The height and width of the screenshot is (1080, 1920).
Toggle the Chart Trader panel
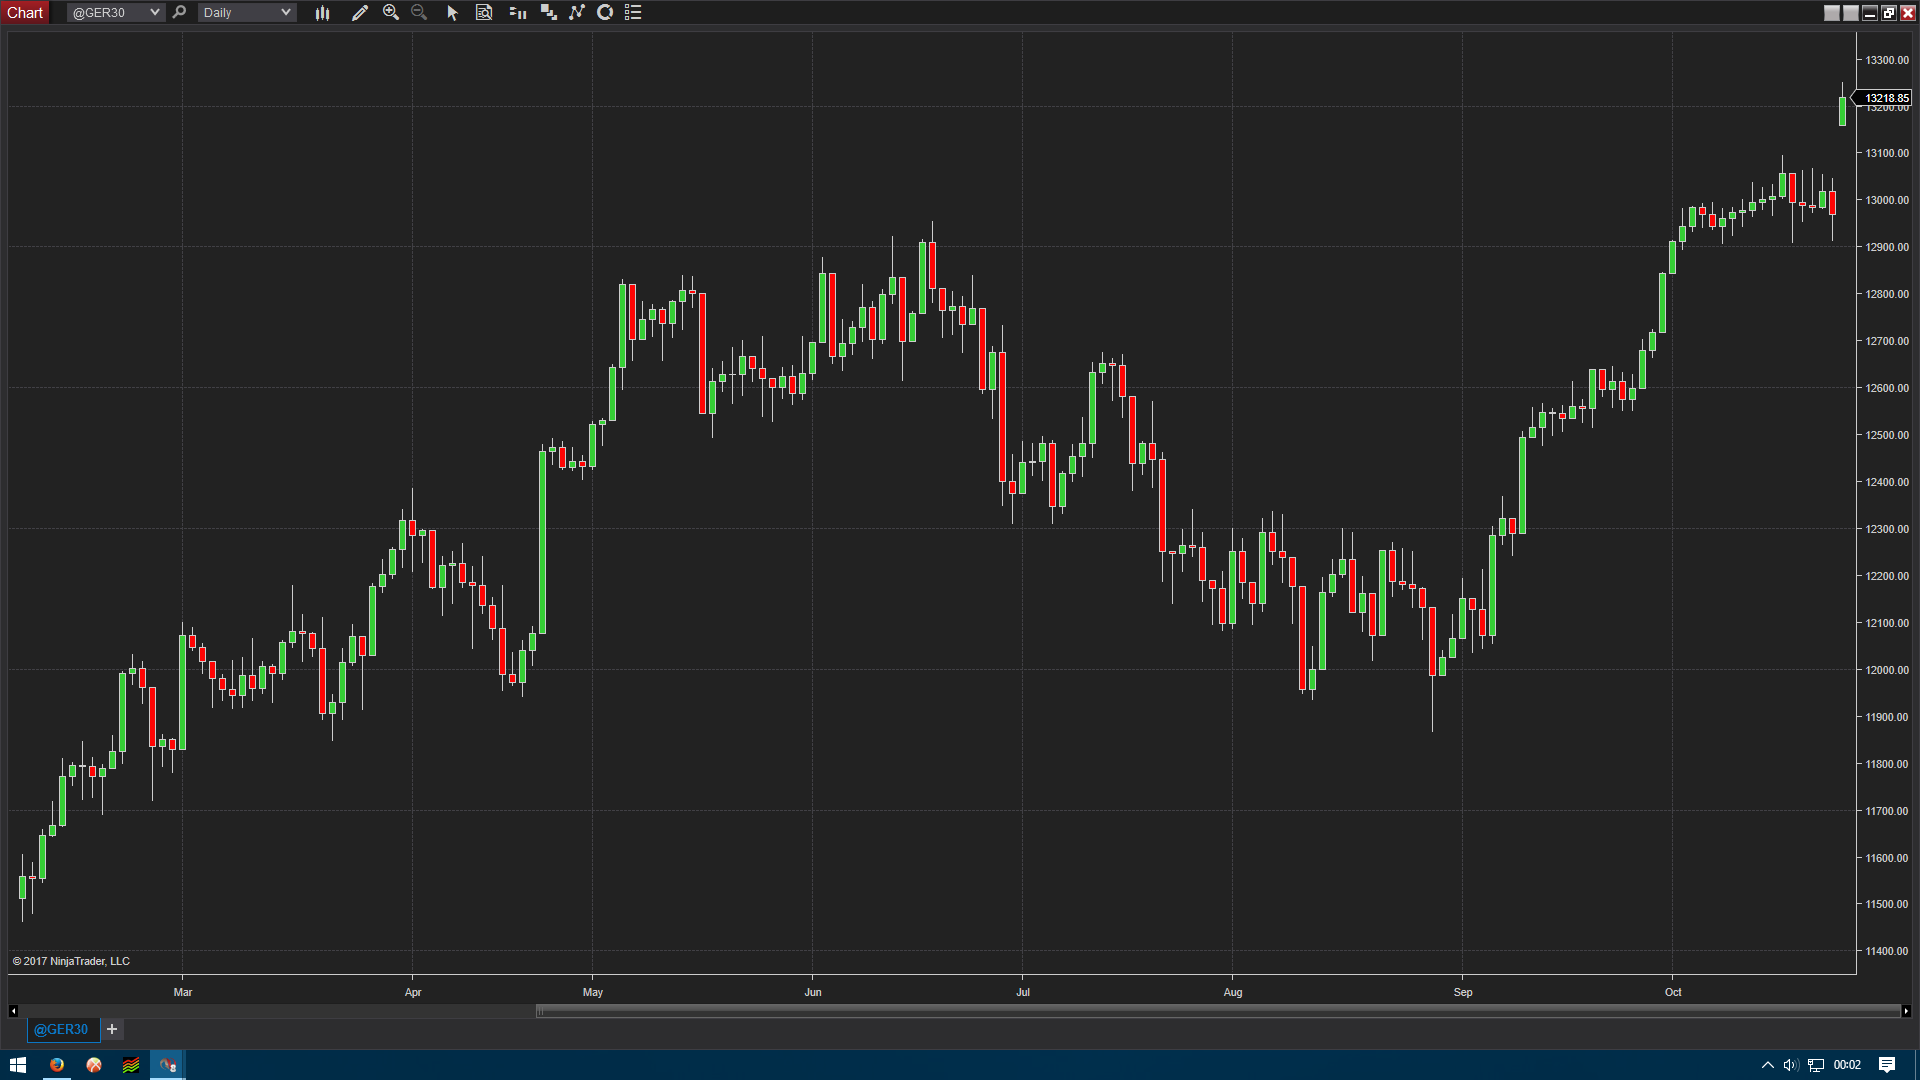517,13
